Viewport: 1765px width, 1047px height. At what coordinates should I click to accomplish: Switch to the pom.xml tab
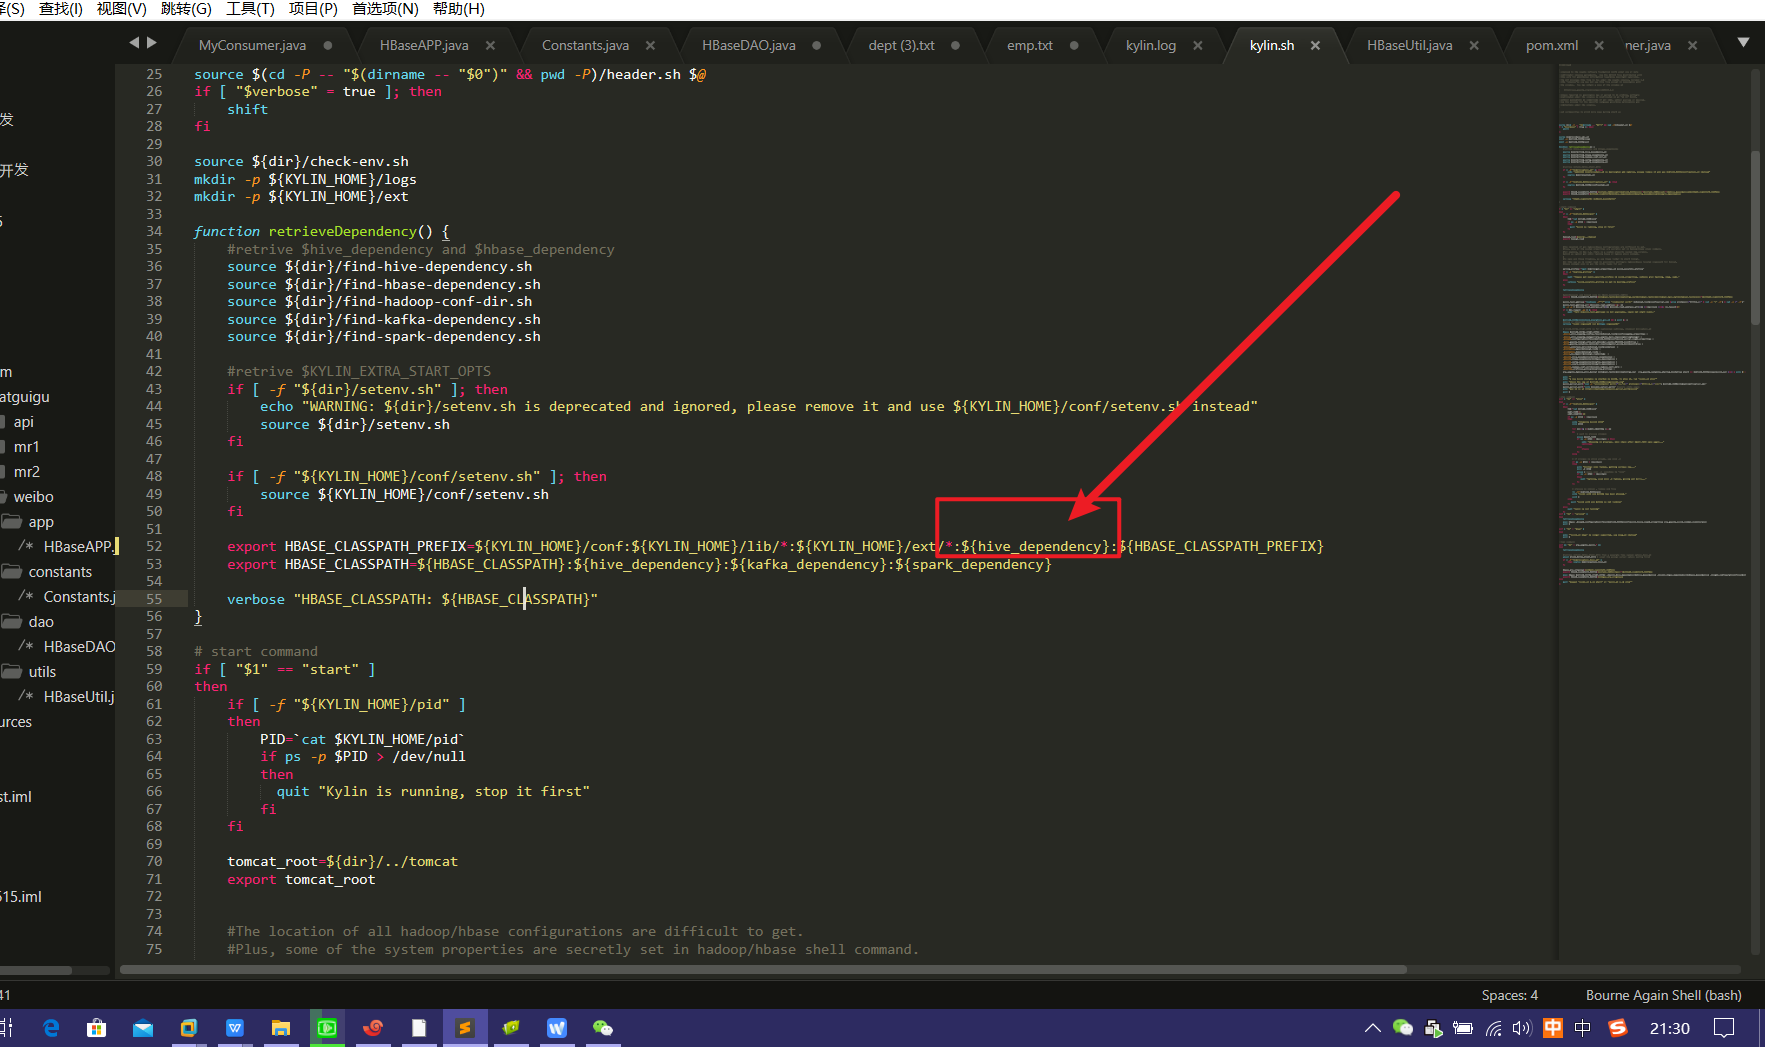click(1551, 45)
